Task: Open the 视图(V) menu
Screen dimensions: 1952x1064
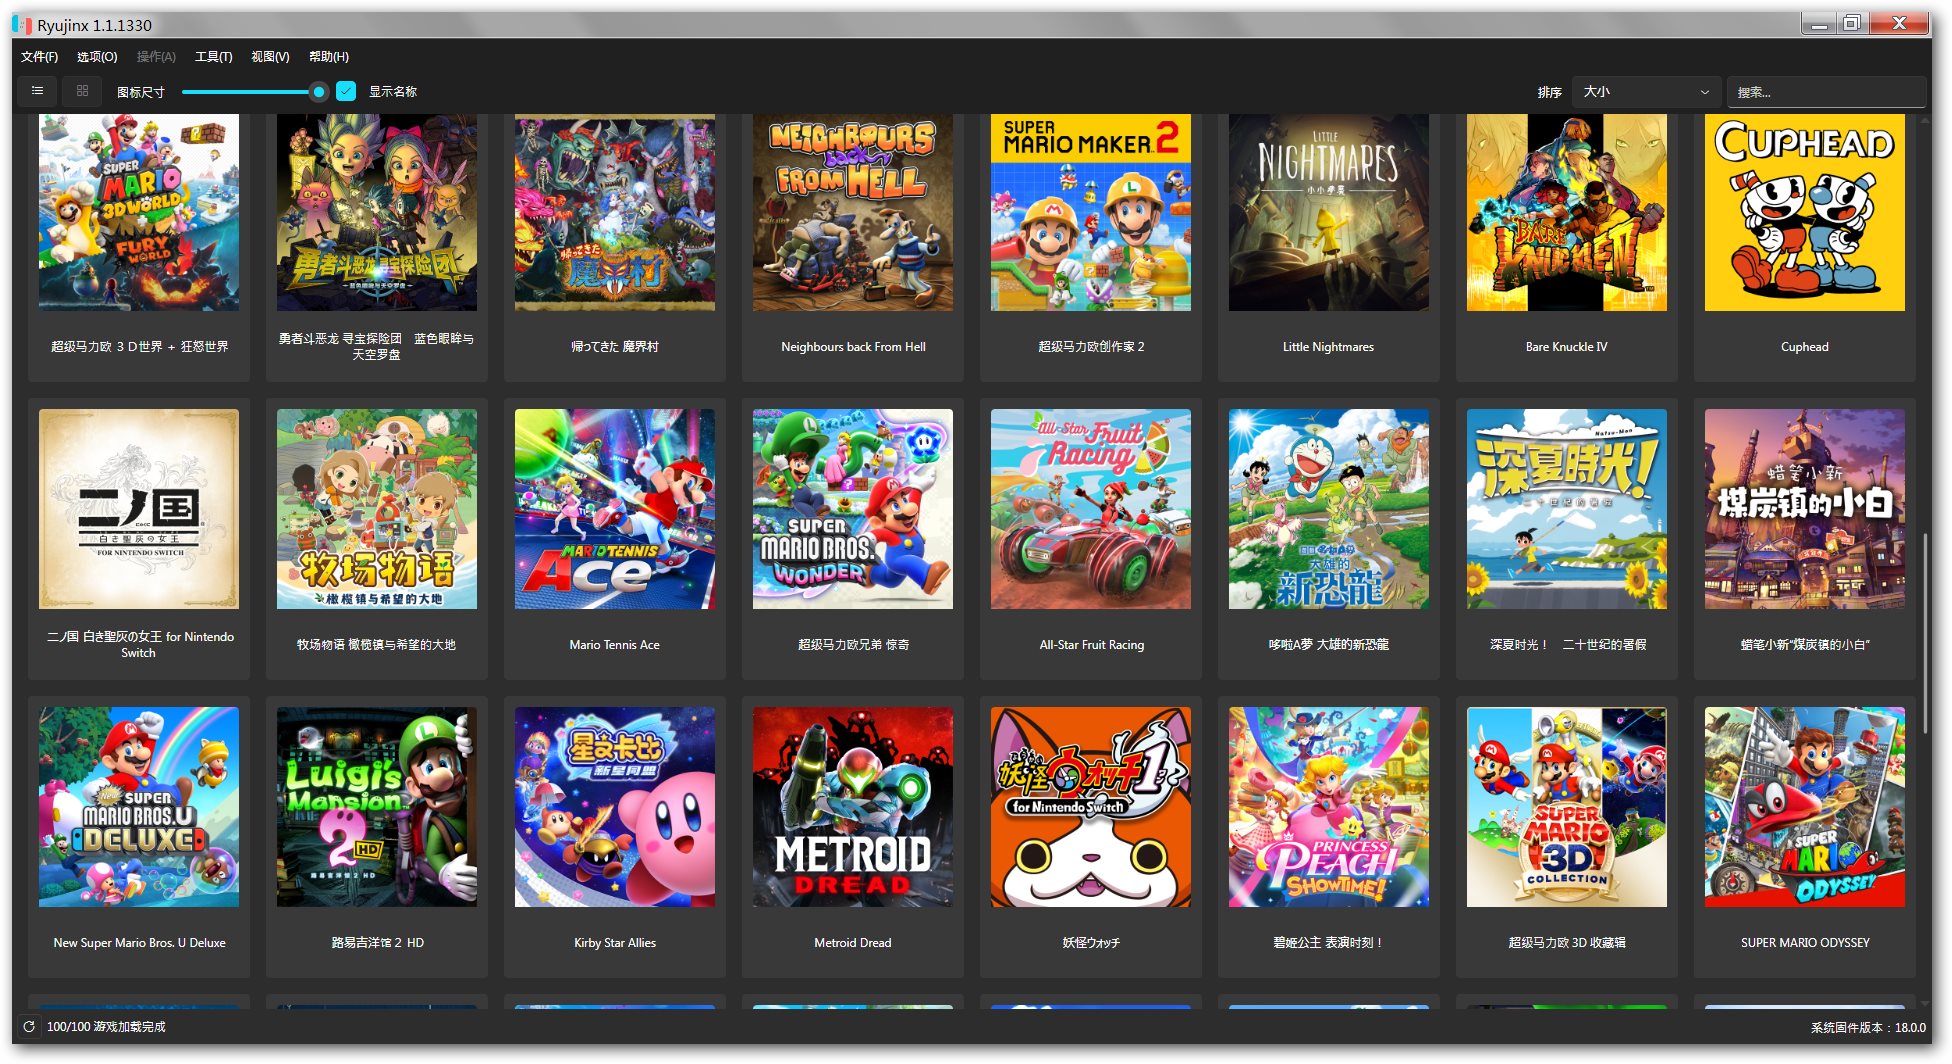Action: click(x=270, y=57)
